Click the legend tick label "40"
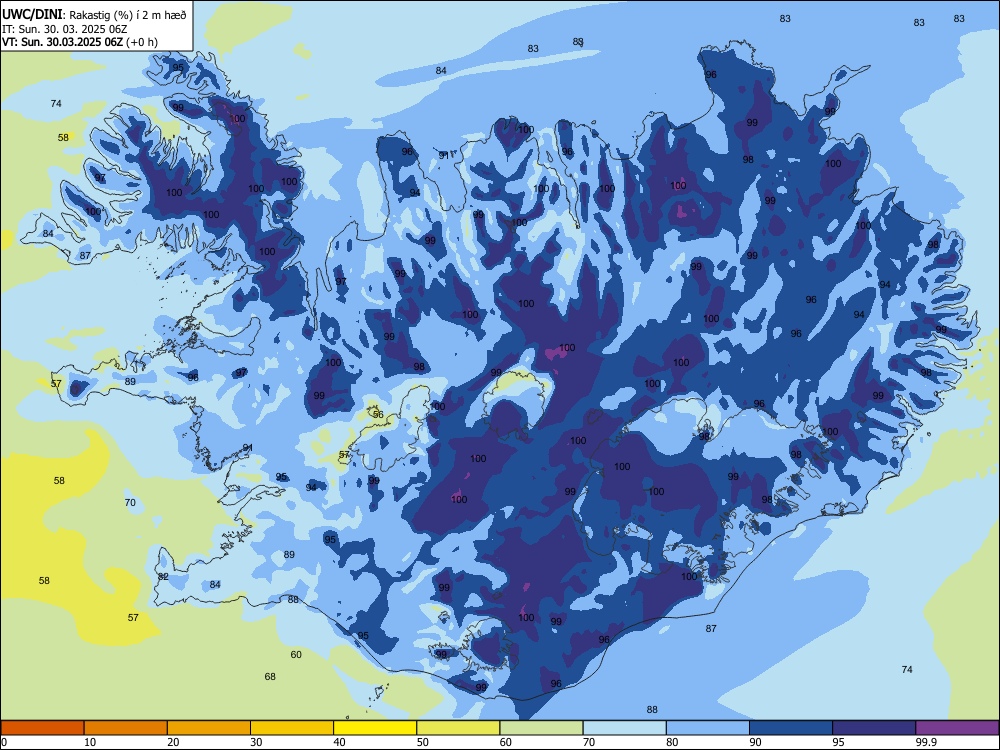Screen dimensions: 1000x750 [339, 742]
